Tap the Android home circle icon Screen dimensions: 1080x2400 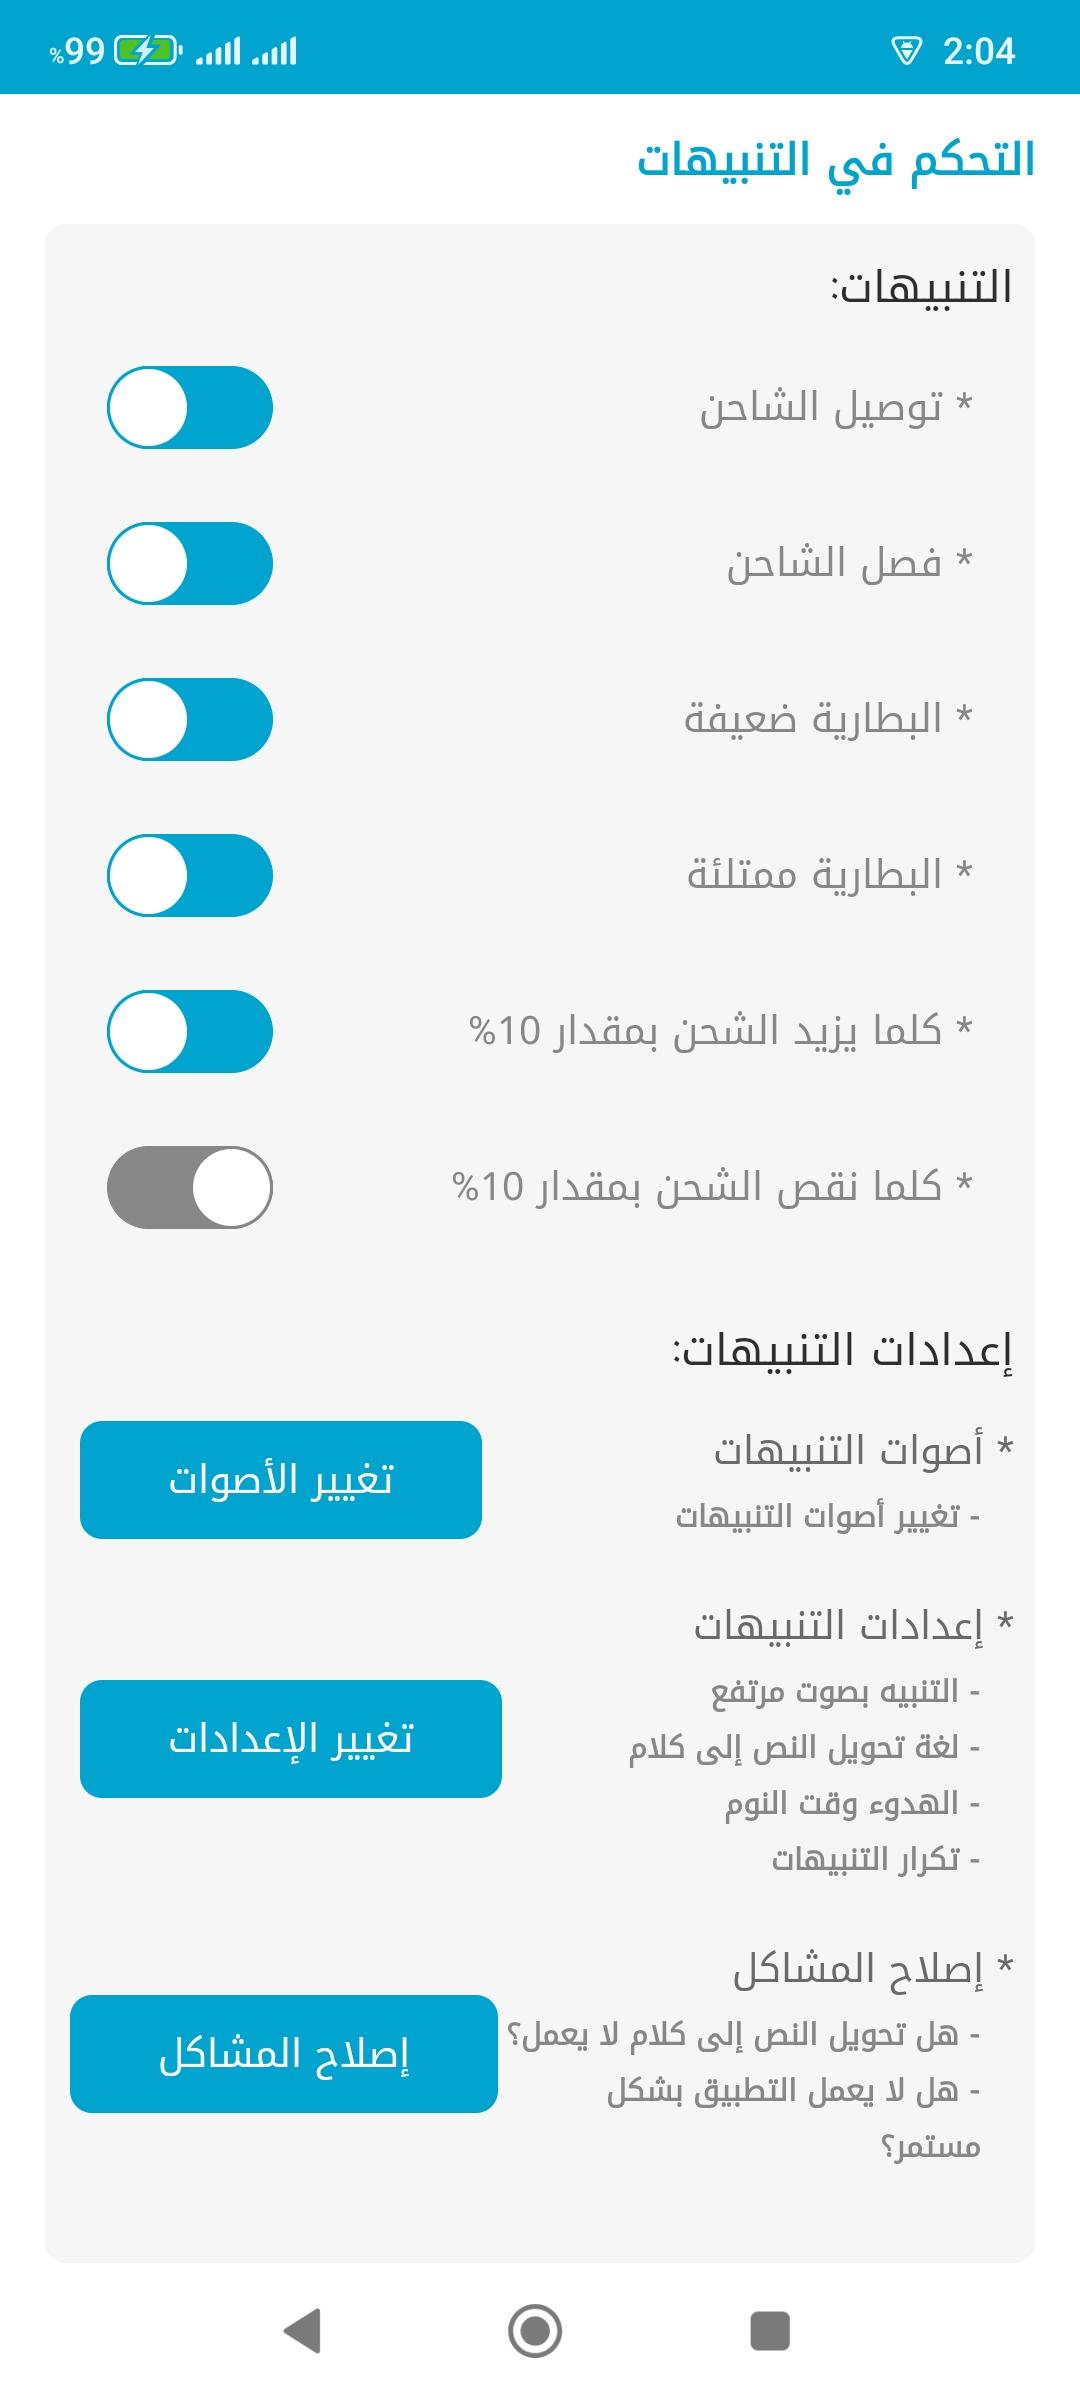[535, 2330]
